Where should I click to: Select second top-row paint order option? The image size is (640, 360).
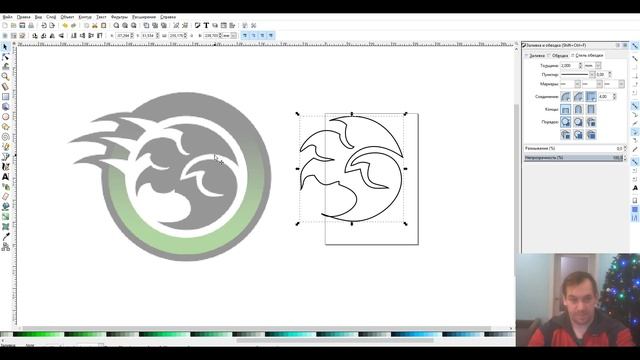click(578, 122)
